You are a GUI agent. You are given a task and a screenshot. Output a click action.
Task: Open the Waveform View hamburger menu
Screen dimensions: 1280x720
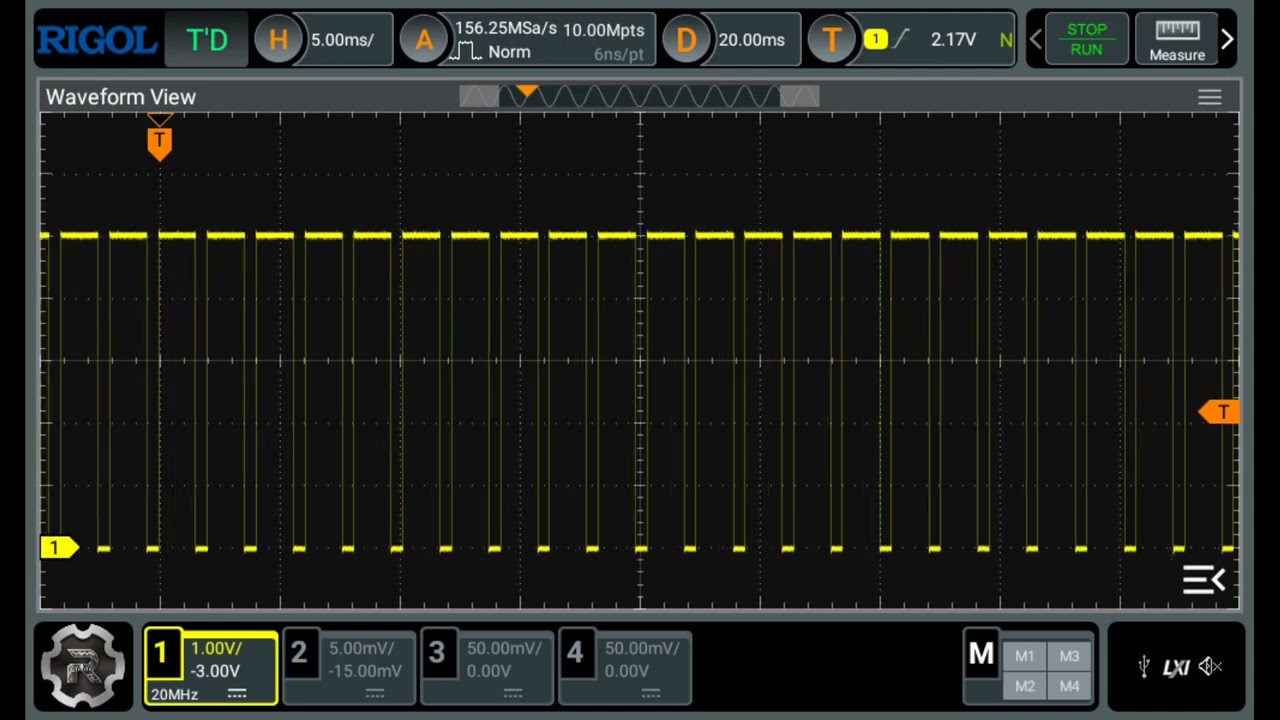pyautogui.click(x=1209, y=96)
